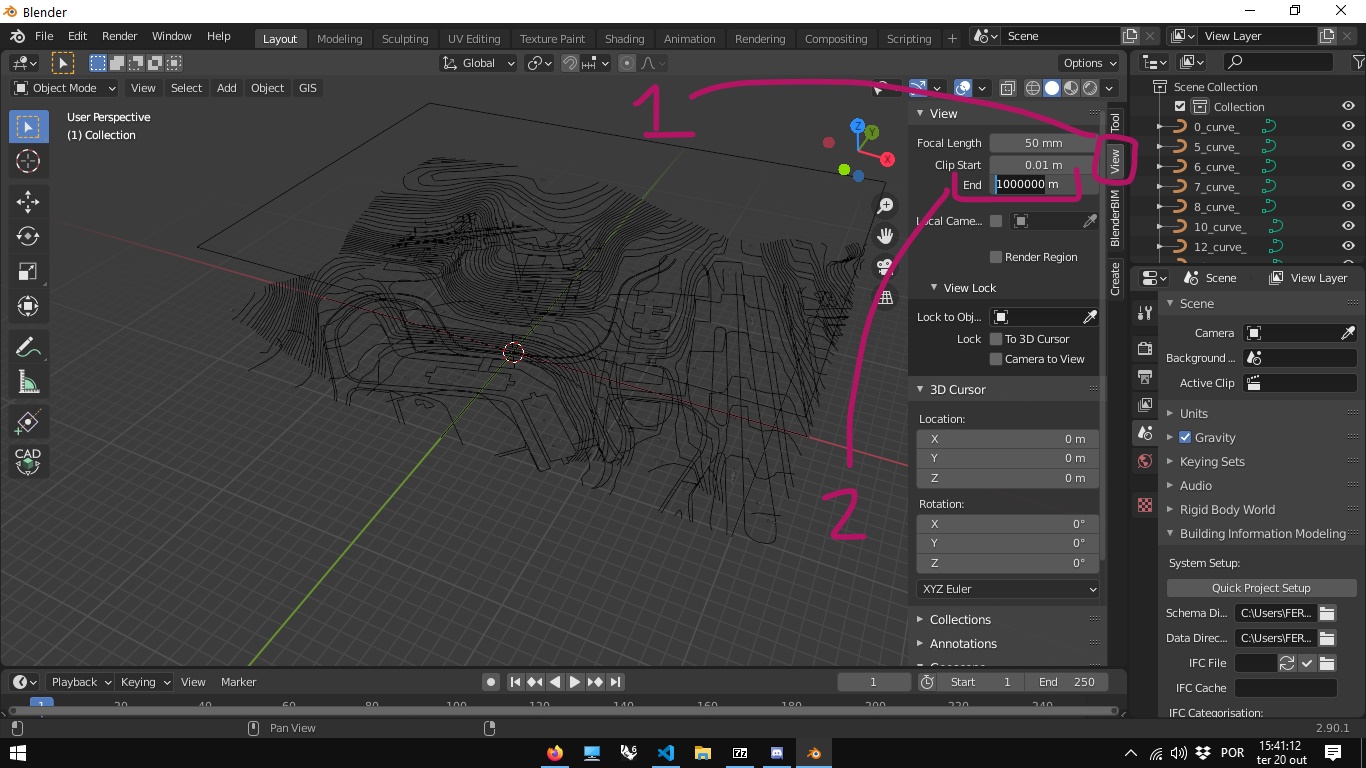Screen dimensions: 1366x768
Task: Switch to orthographic grid view icon
Action: [885, 298]
